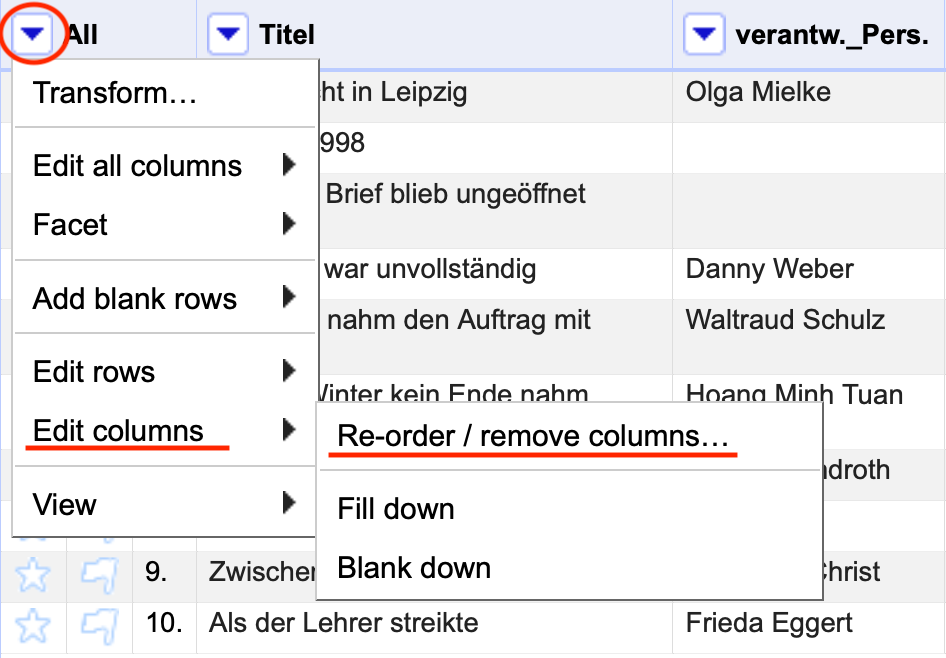Viewport: 946px width, 658px height.
Task: Select Blank down in the submenu
Action: (x=414, y=568)
